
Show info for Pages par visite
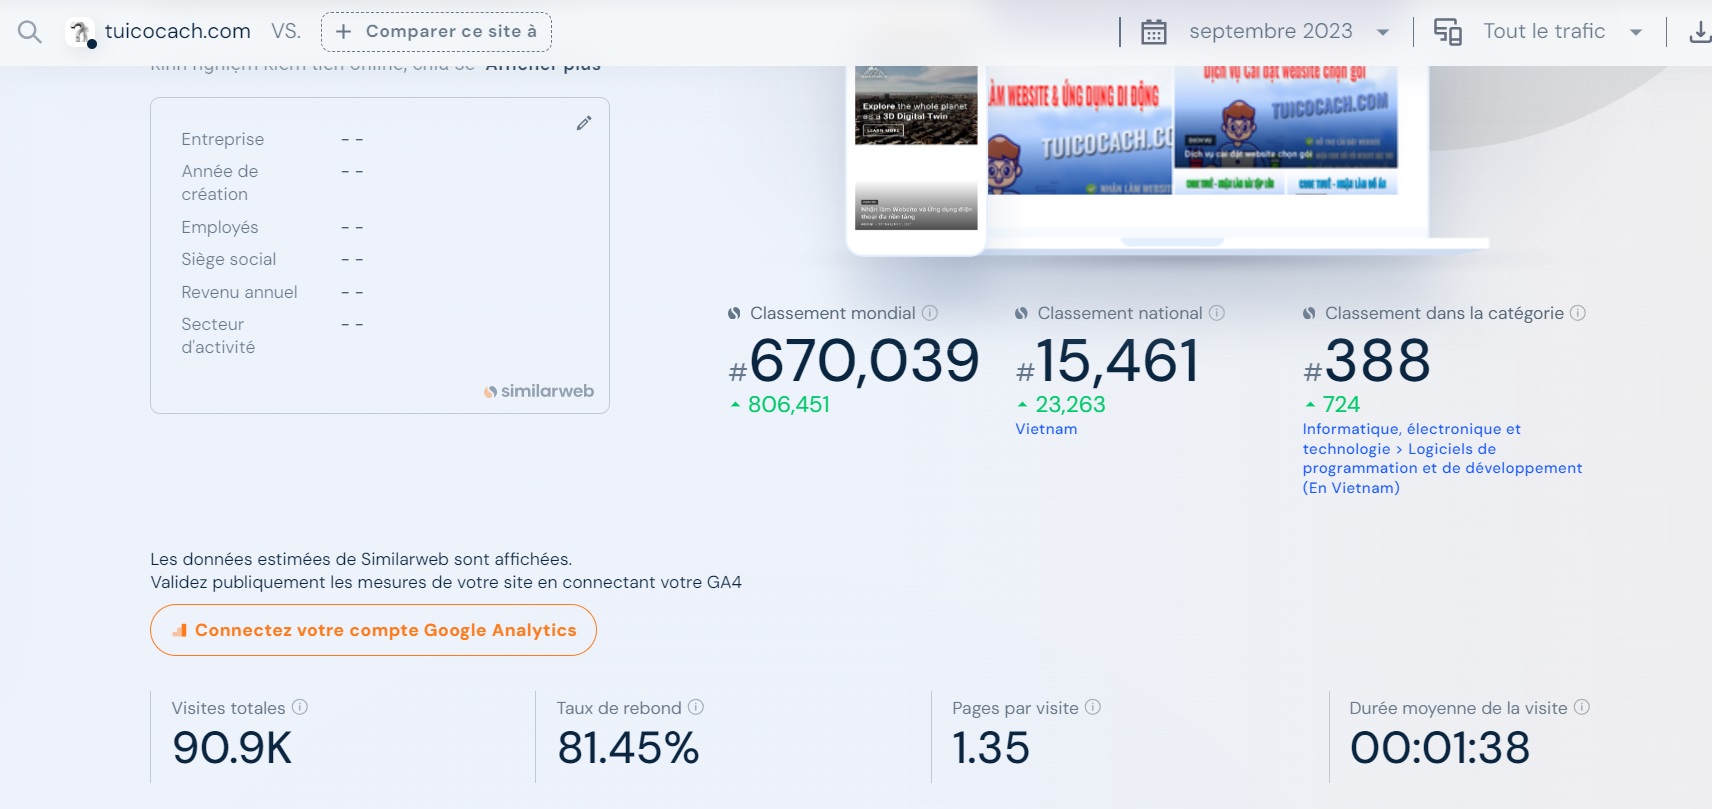click(x=1093, y=707)
